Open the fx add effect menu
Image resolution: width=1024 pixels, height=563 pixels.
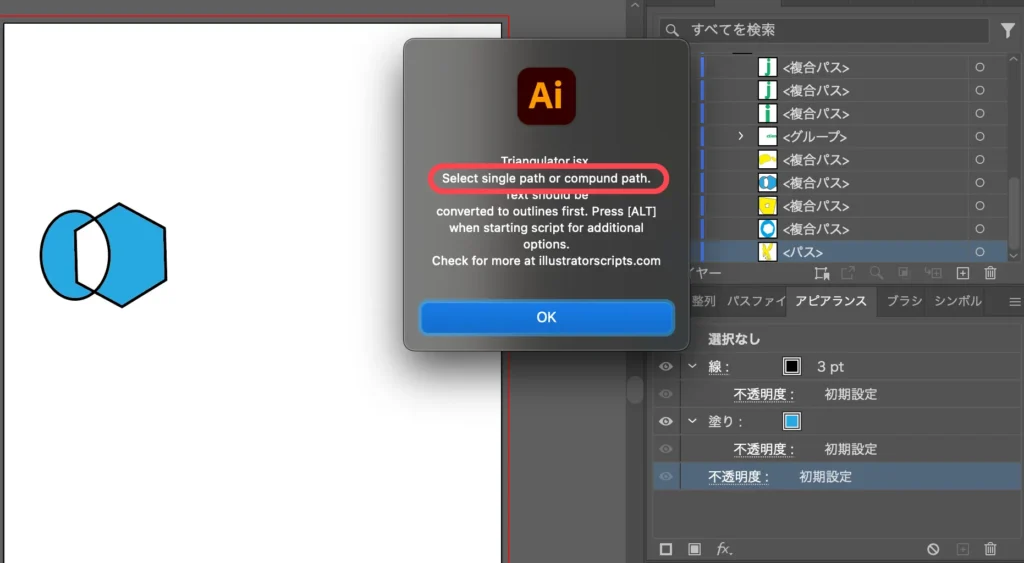[724, 549]
